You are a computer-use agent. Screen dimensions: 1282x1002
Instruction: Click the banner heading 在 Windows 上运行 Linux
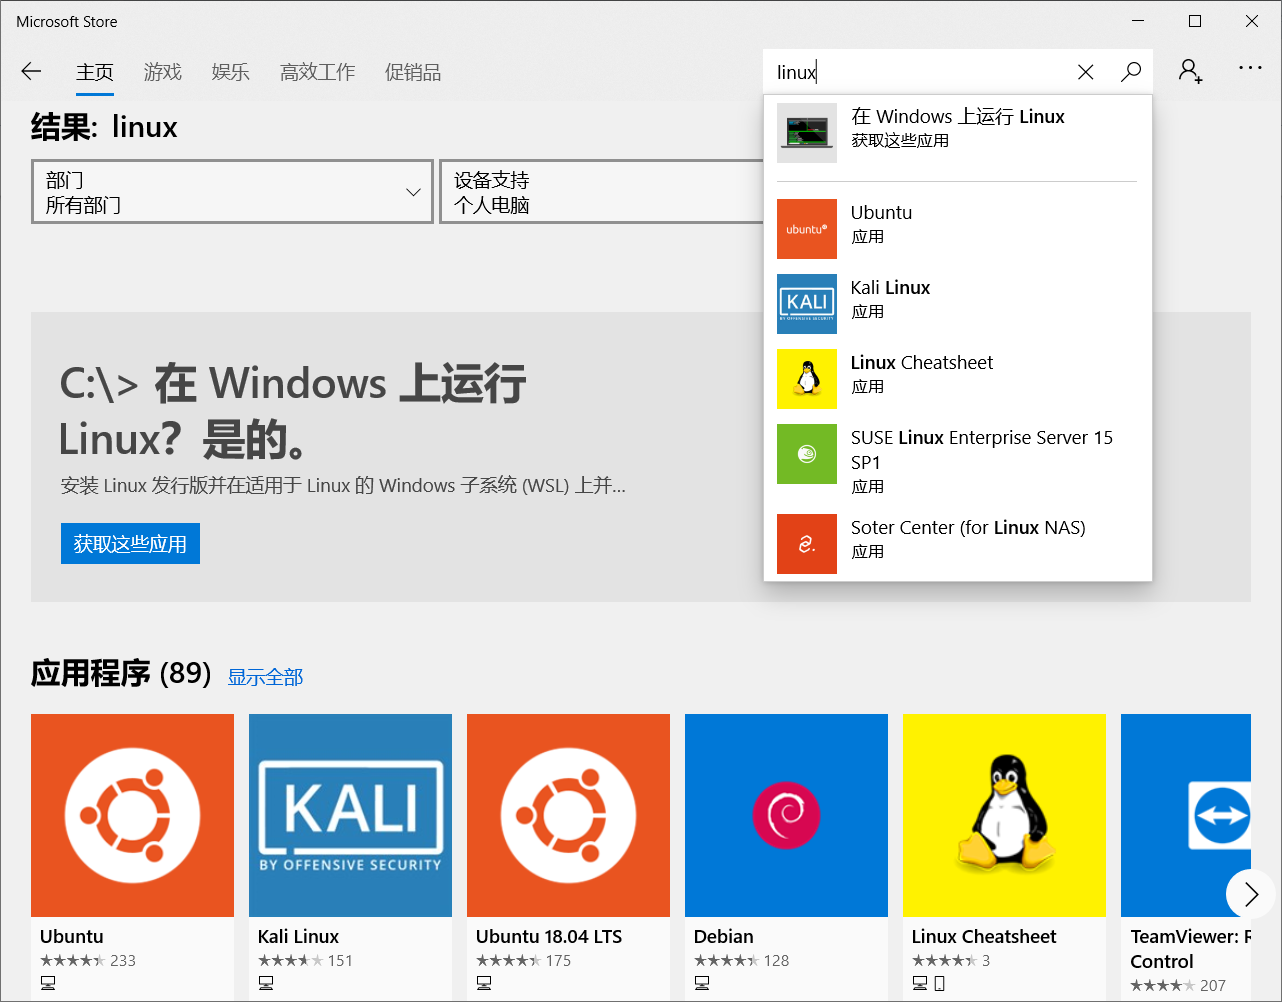[293, 411]
